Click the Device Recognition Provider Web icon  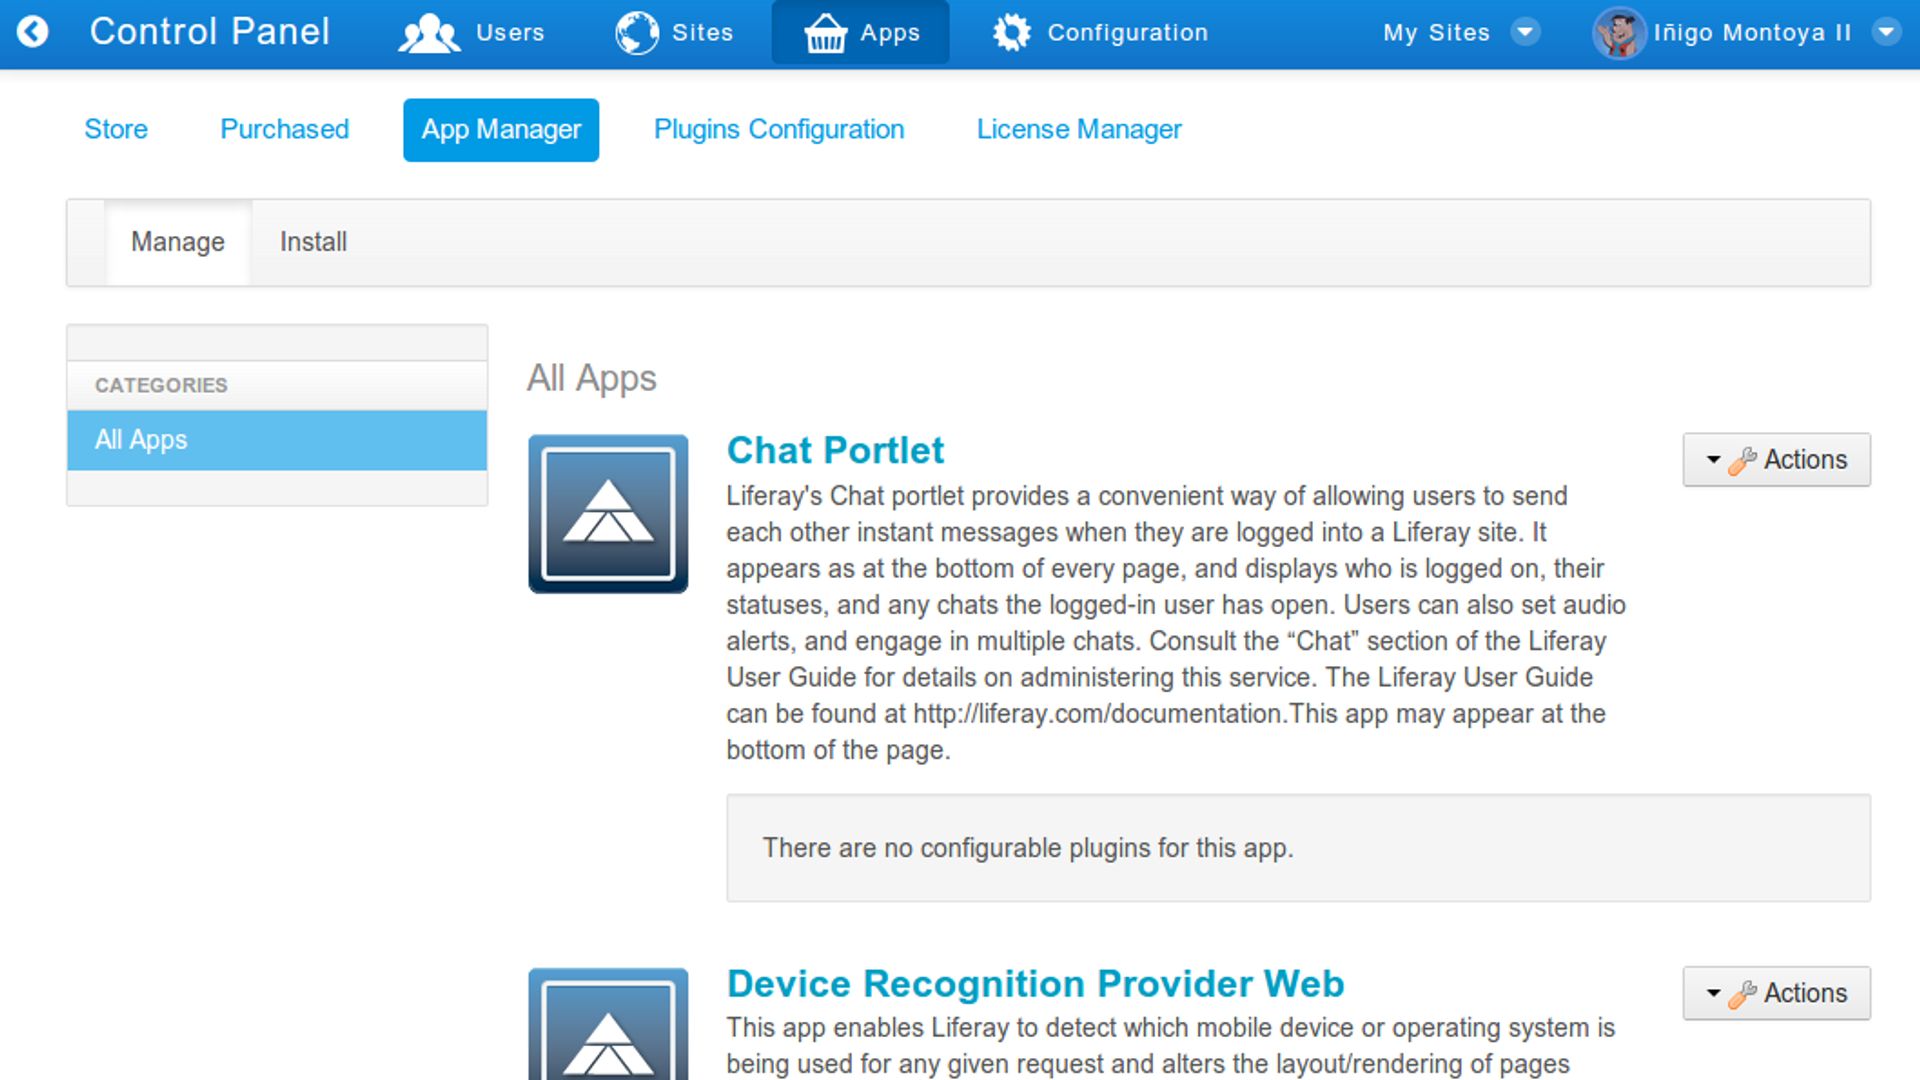[608, 1024]
